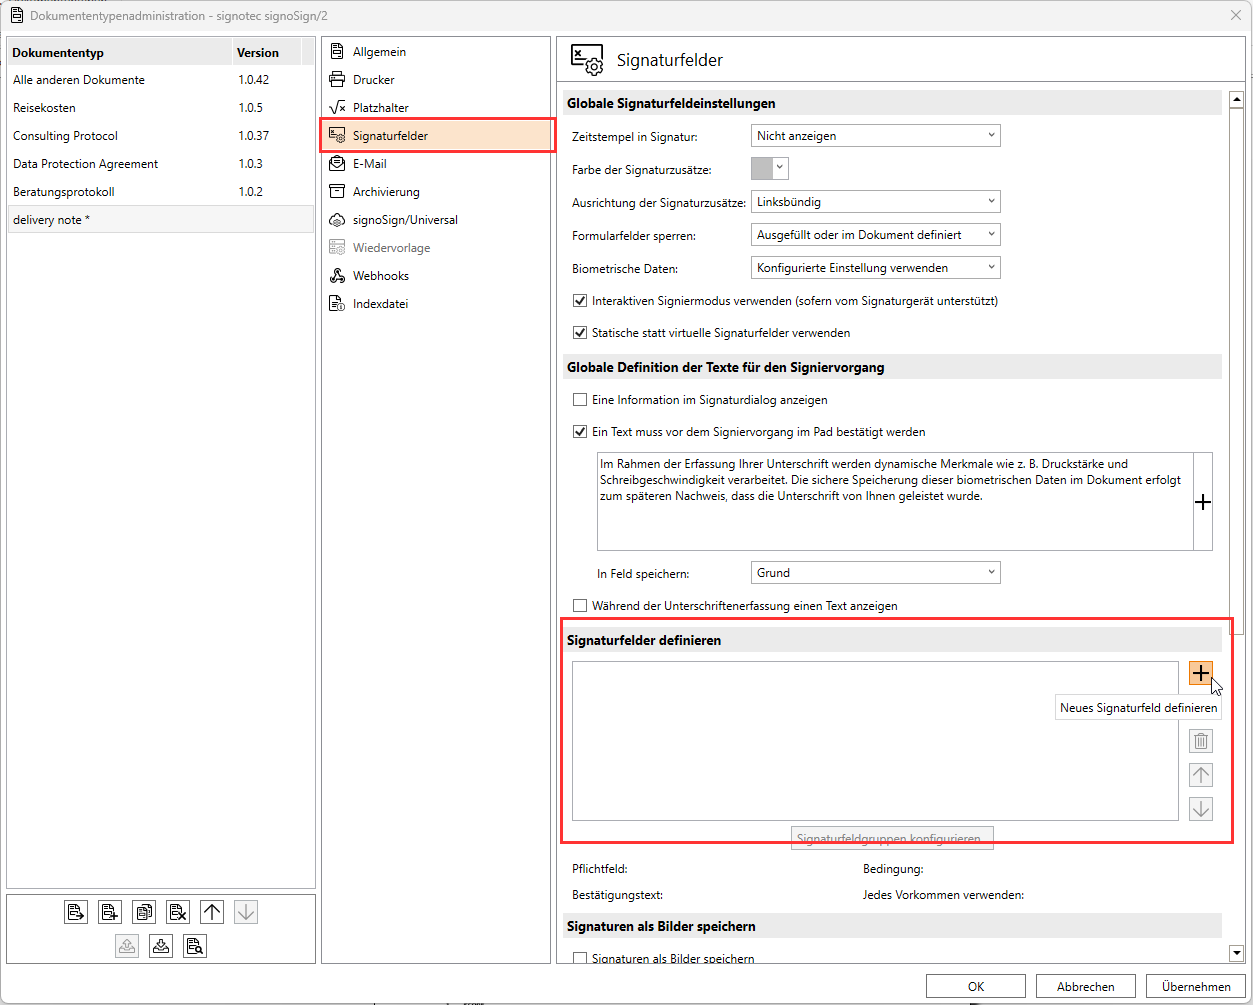The width and height of the screenshot is (1253, 1005).
Task: Toggle 'Statische statt virtuelle Signaturfelder verwenden'
Action: click(580, 333)
